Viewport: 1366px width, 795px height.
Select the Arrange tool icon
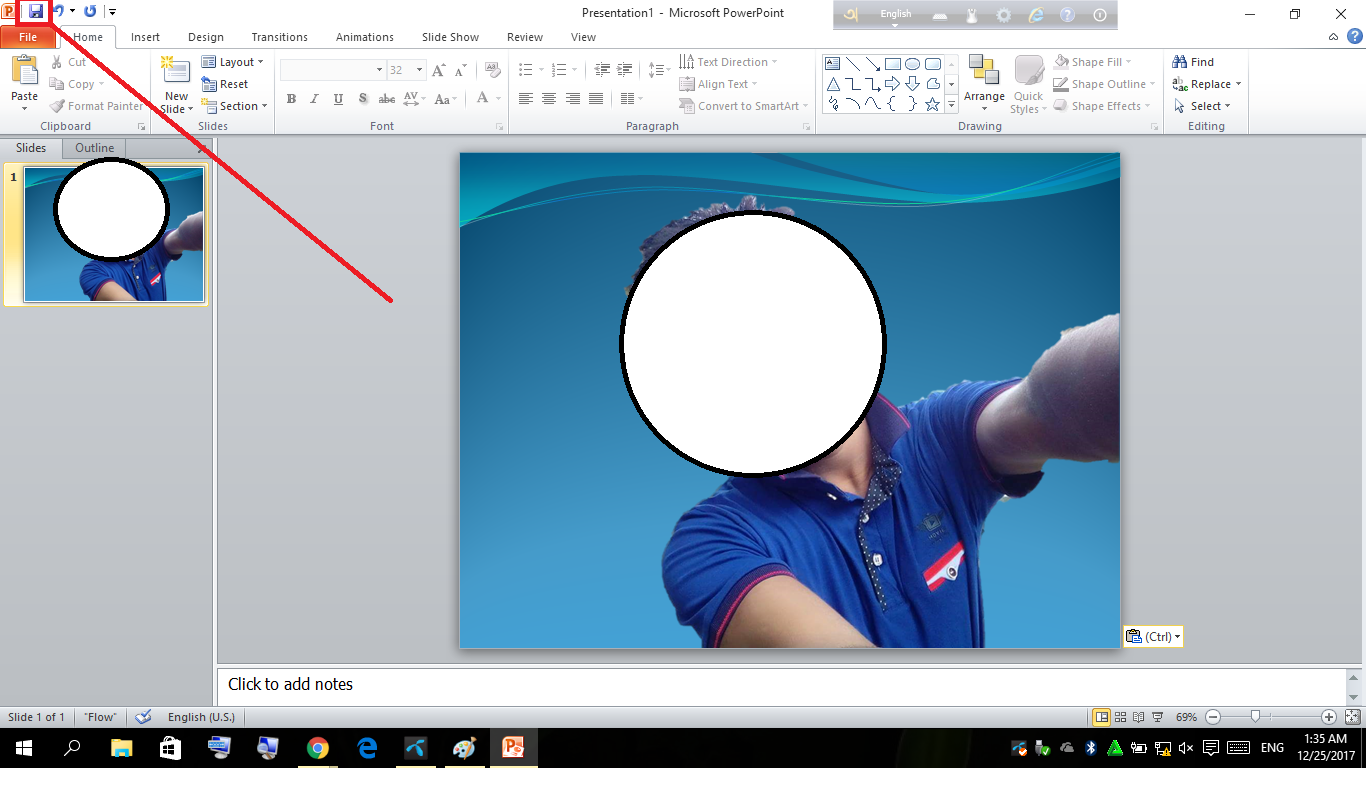(x=984, y=75)
